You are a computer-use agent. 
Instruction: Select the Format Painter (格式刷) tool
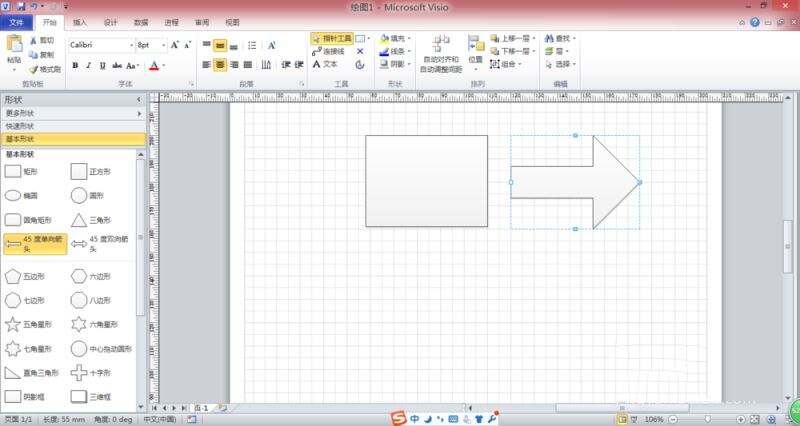pos(45,69)
